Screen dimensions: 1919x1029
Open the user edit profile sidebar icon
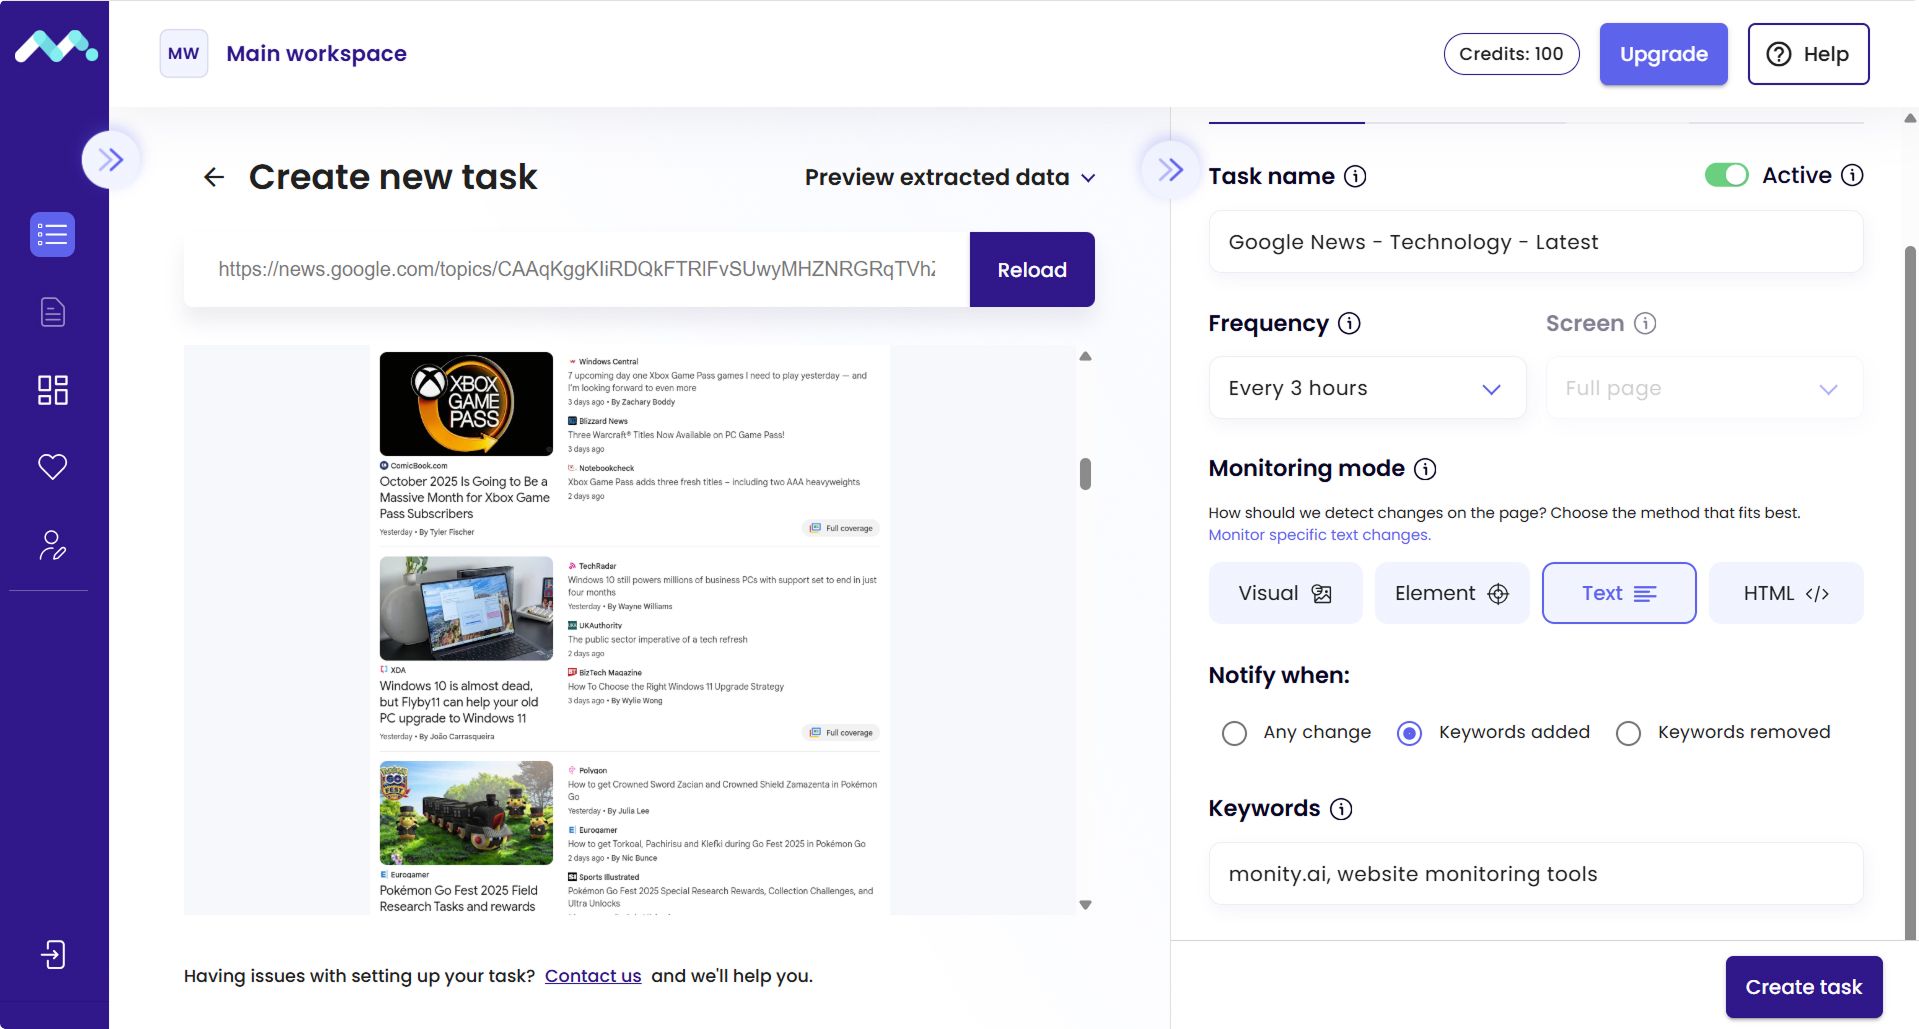pos(52,545)
